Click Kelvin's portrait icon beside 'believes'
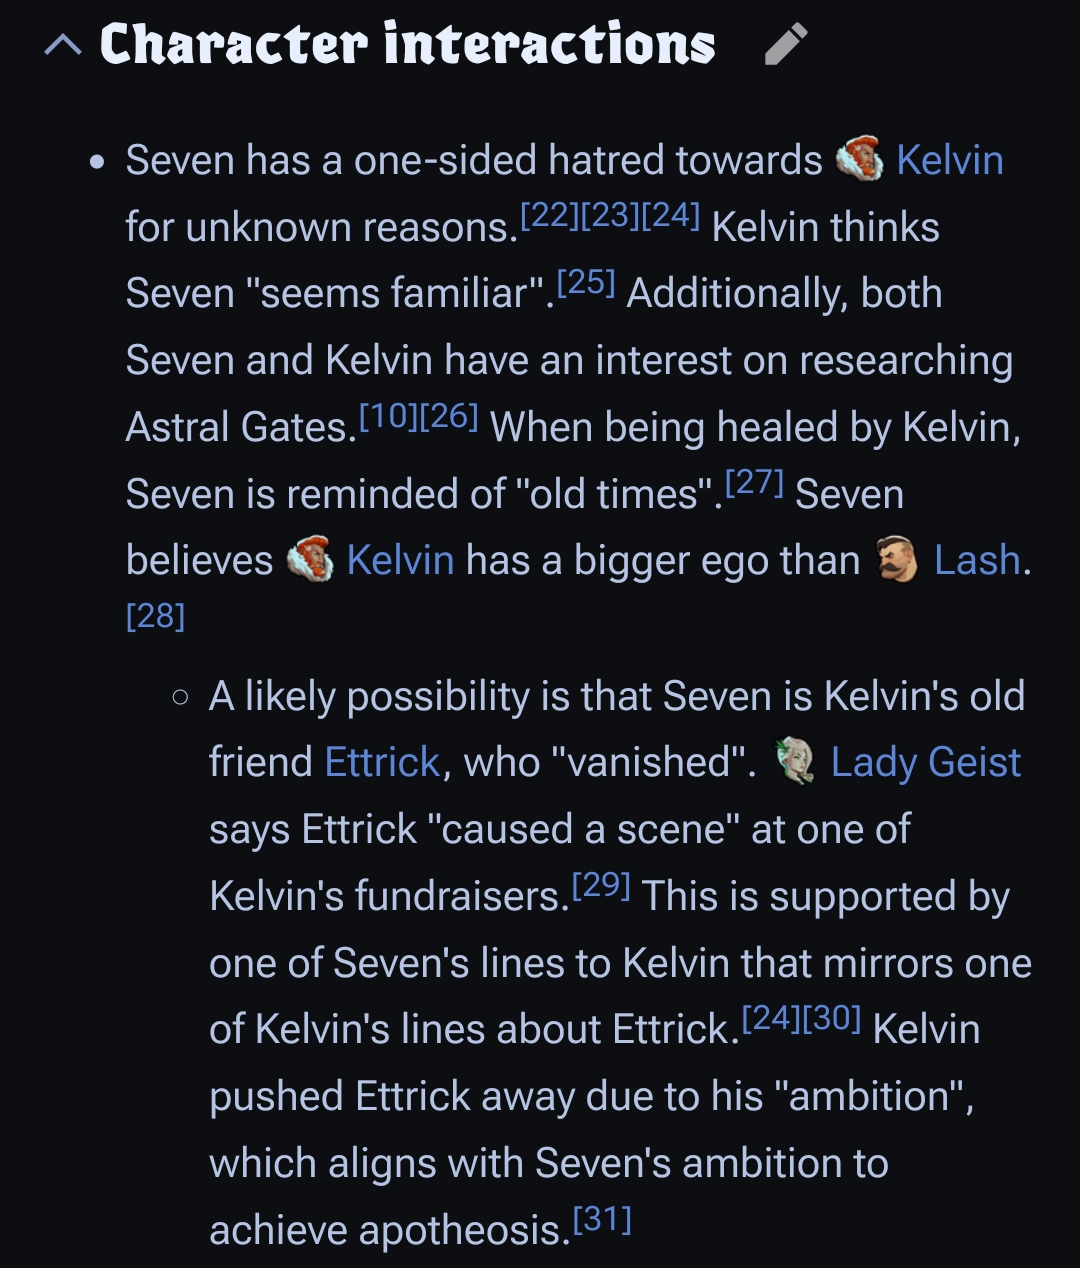The height and width of the screenshot is (1268, 1080). coord(310,560)
